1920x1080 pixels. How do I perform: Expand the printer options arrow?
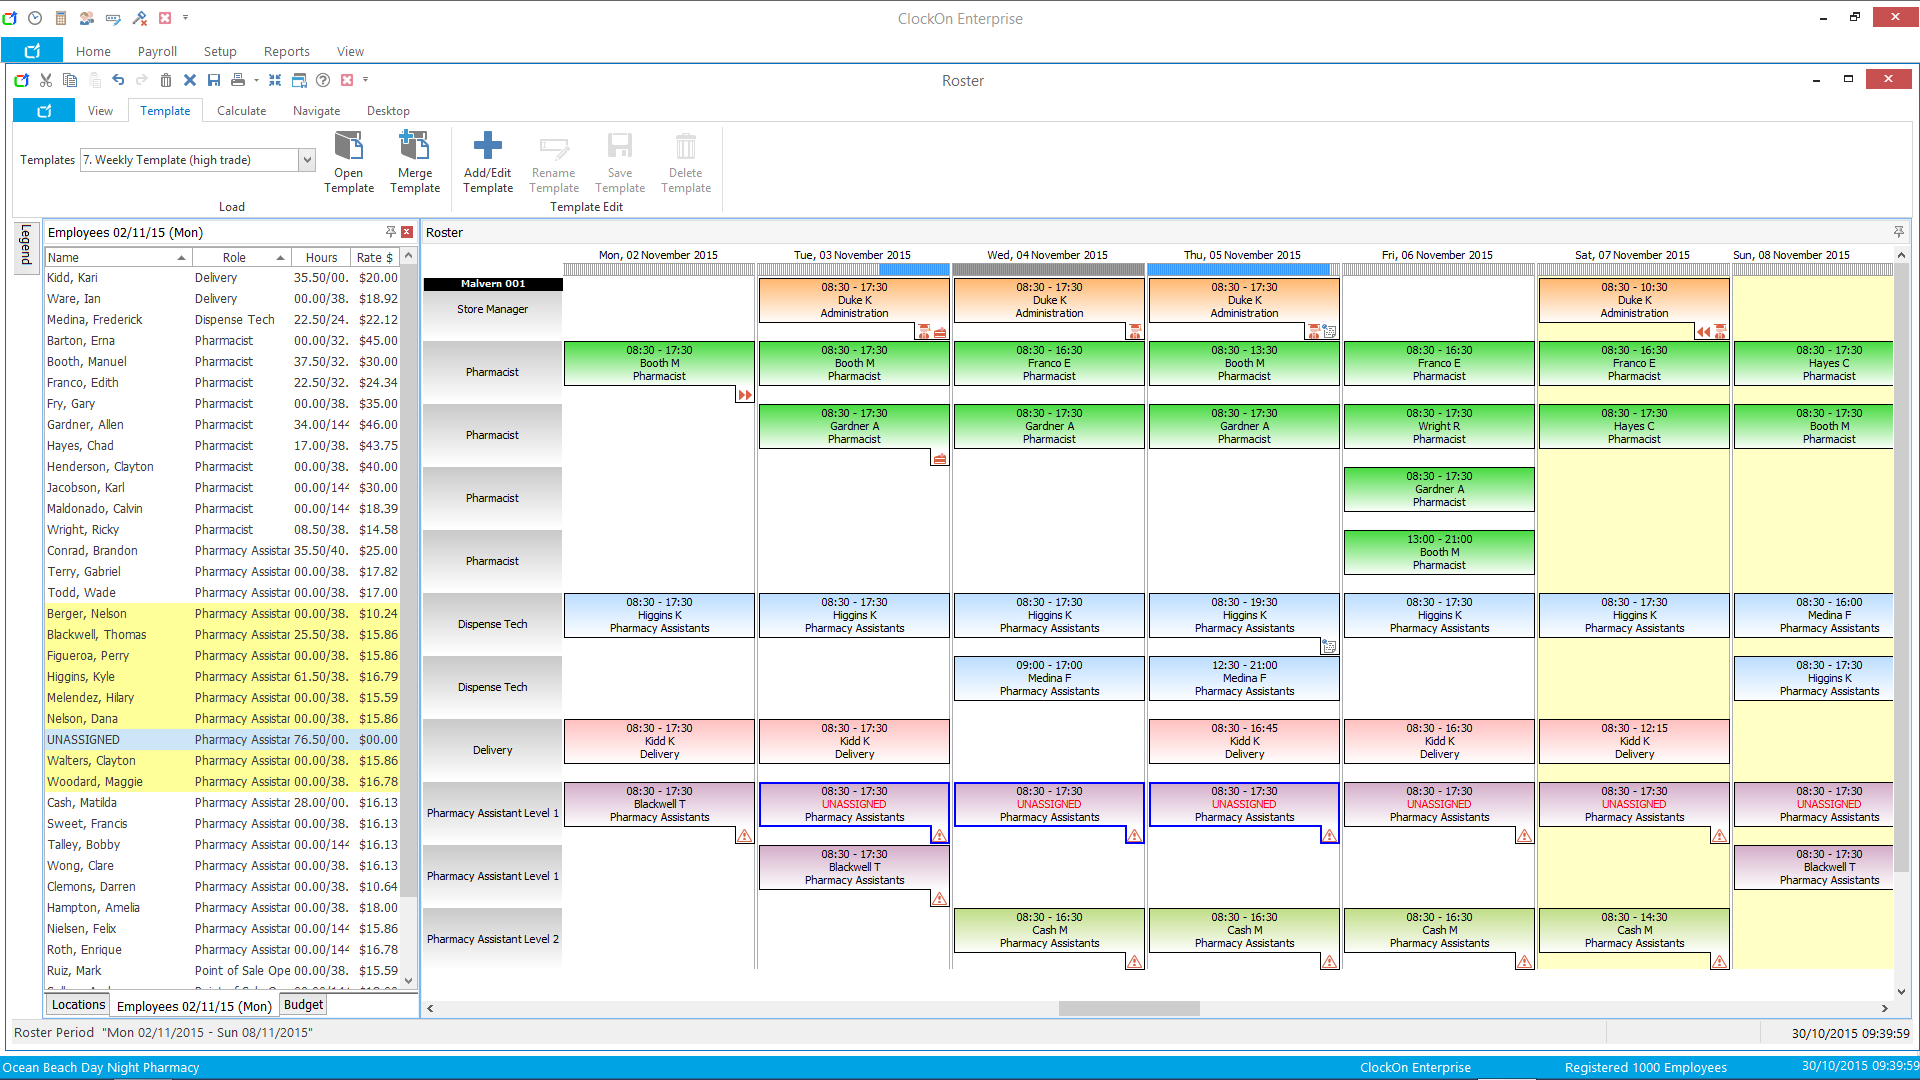[256, 80]
